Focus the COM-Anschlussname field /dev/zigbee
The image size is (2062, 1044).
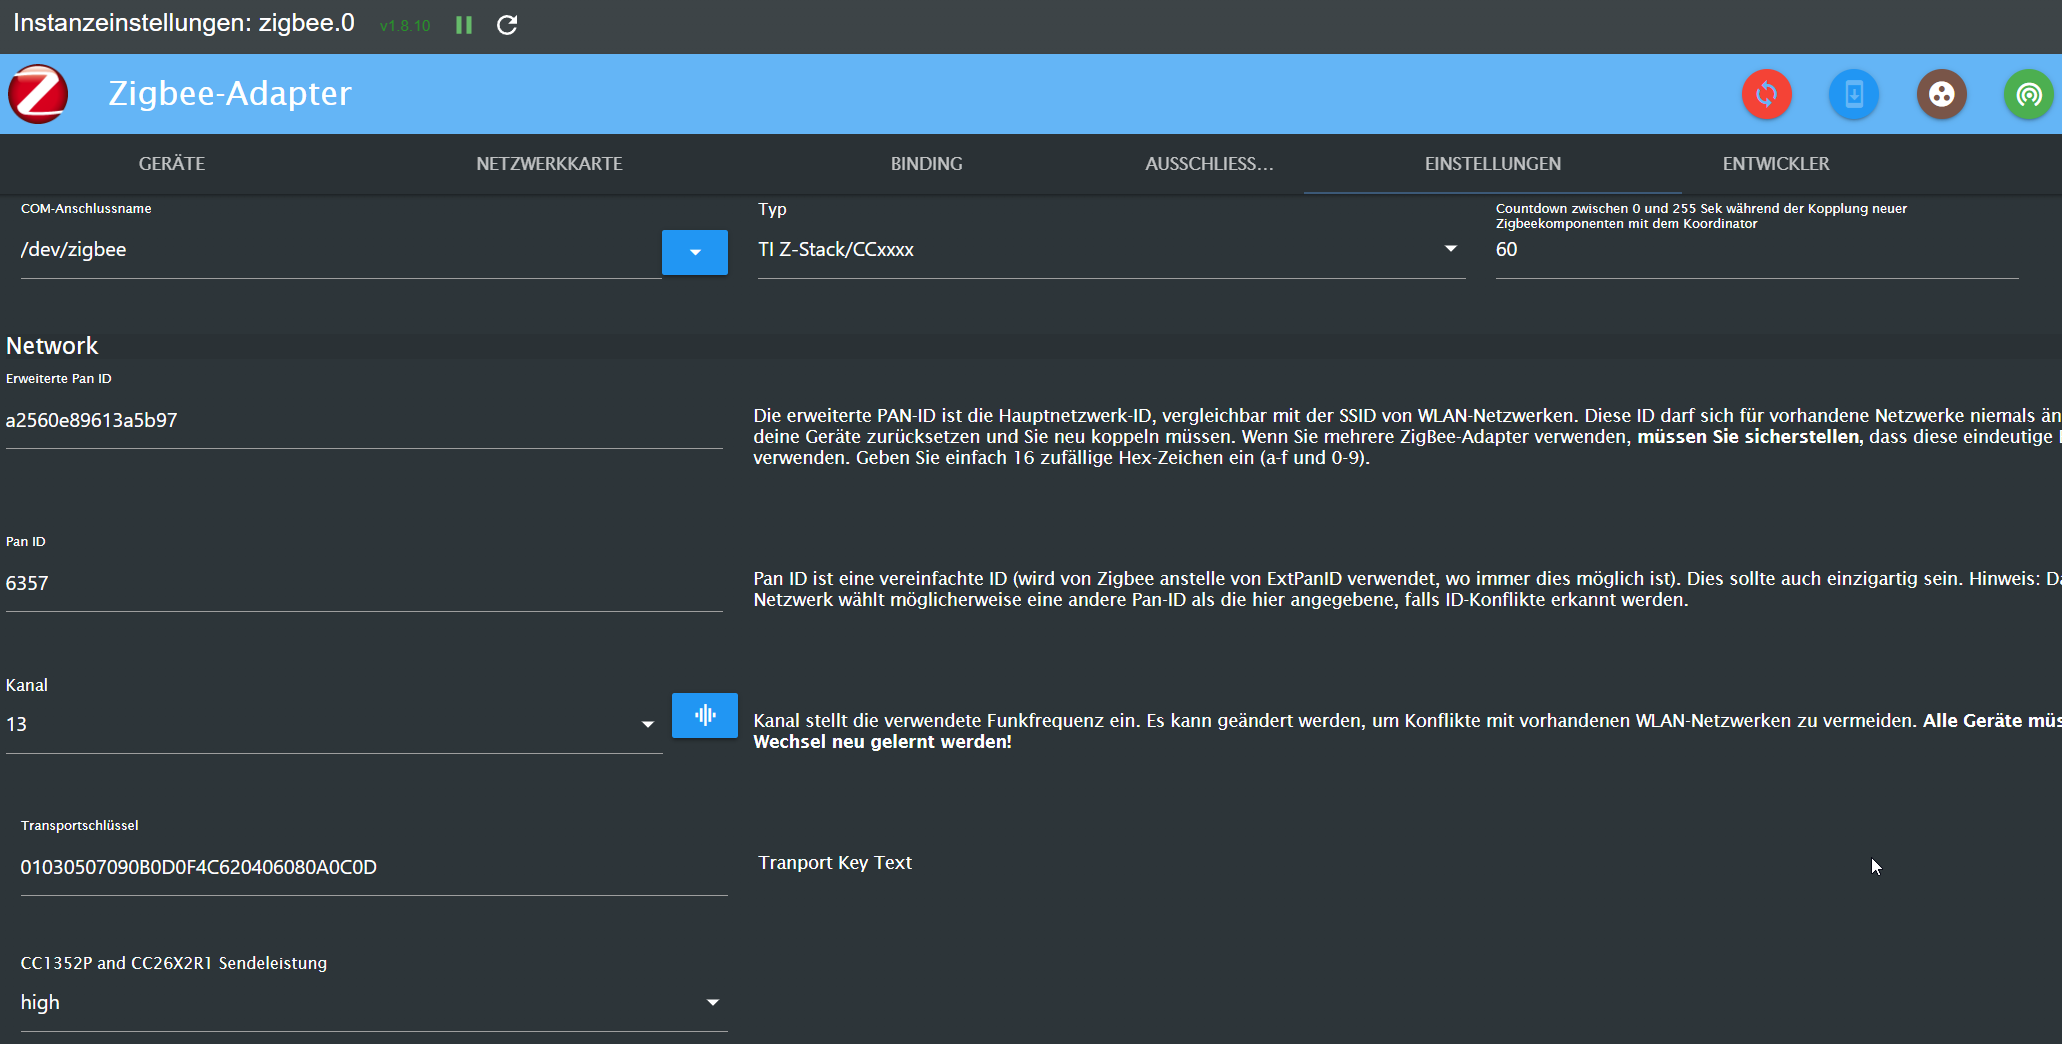(x=341, y=250)
